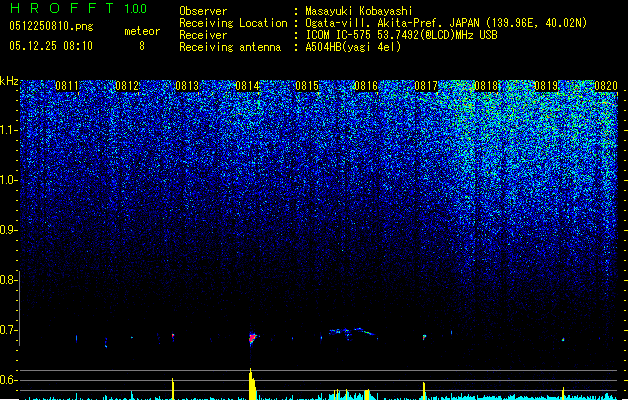The image size is (629, 400).
Task: Click the 0.6 kHz frequency axis label
Action: [8, 380]
